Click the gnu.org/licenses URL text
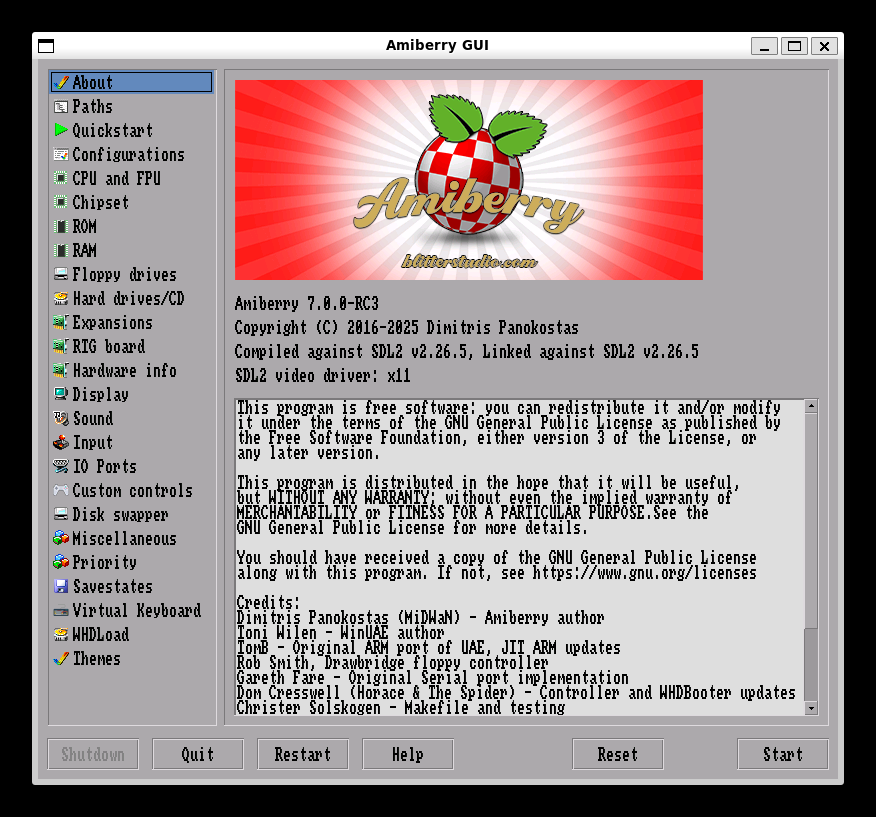876x817 pixels. pos(645,573)
